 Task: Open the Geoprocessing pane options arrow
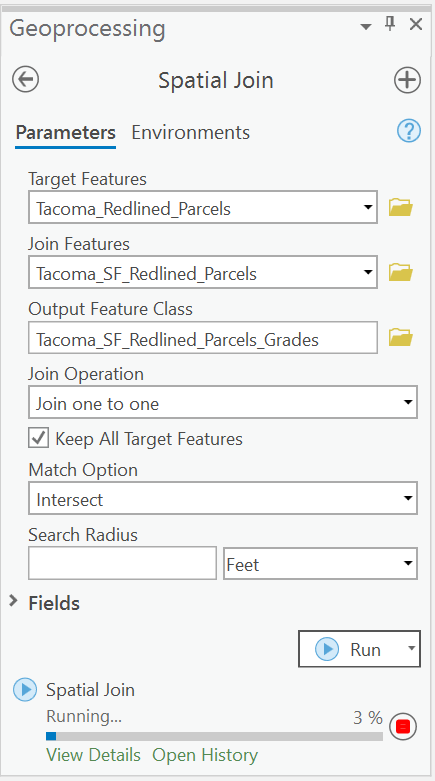point(366,26)
